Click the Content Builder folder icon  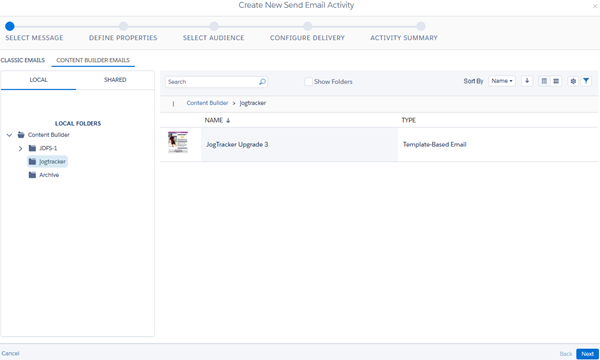coord(21,135)
